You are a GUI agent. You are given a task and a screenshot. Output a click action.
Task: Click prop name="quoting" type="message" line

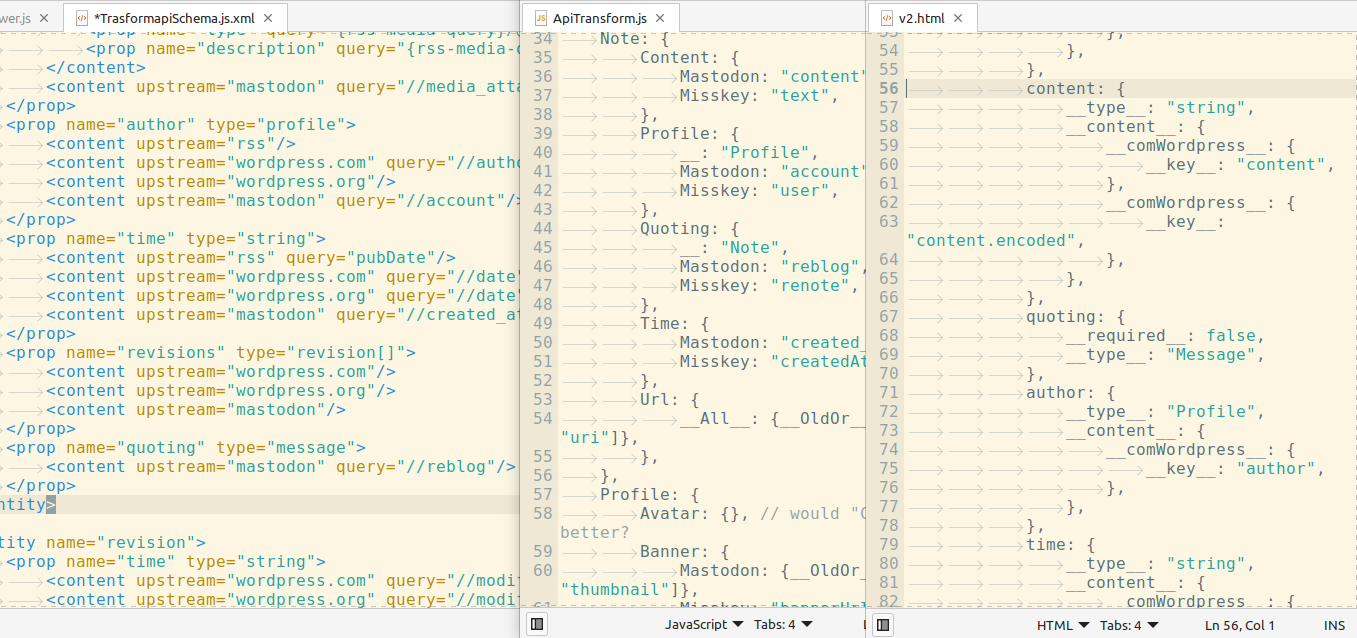point(186,448)
